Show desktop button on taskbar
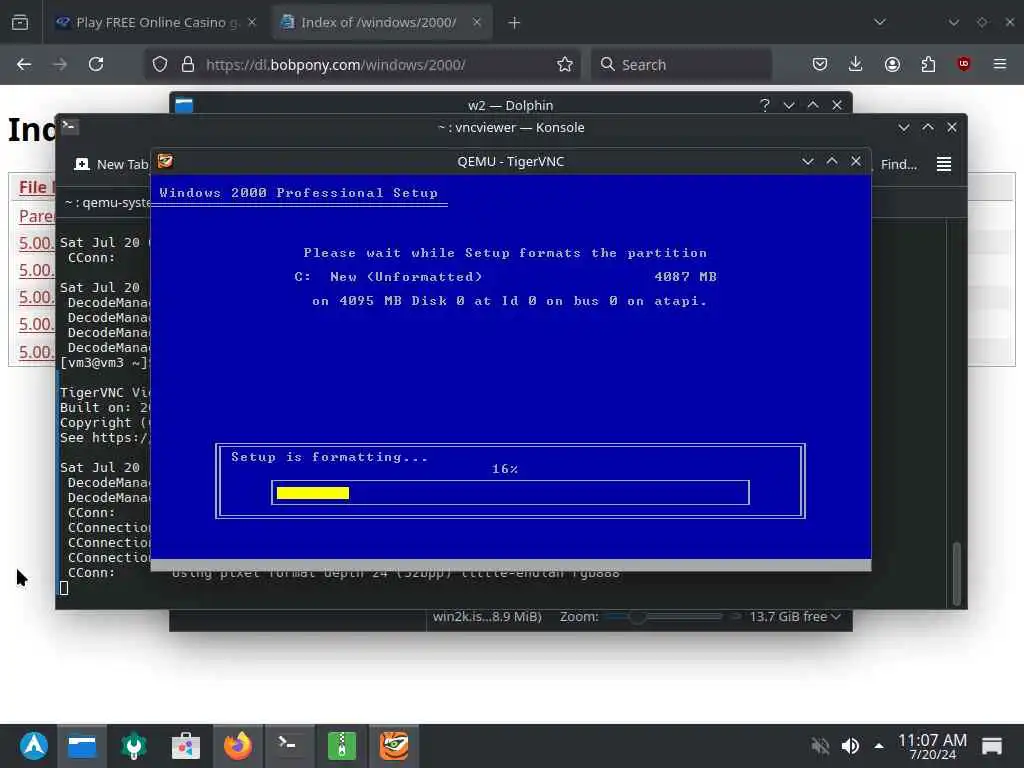Viewport: 1024px width, 768px height. (991, 746)
